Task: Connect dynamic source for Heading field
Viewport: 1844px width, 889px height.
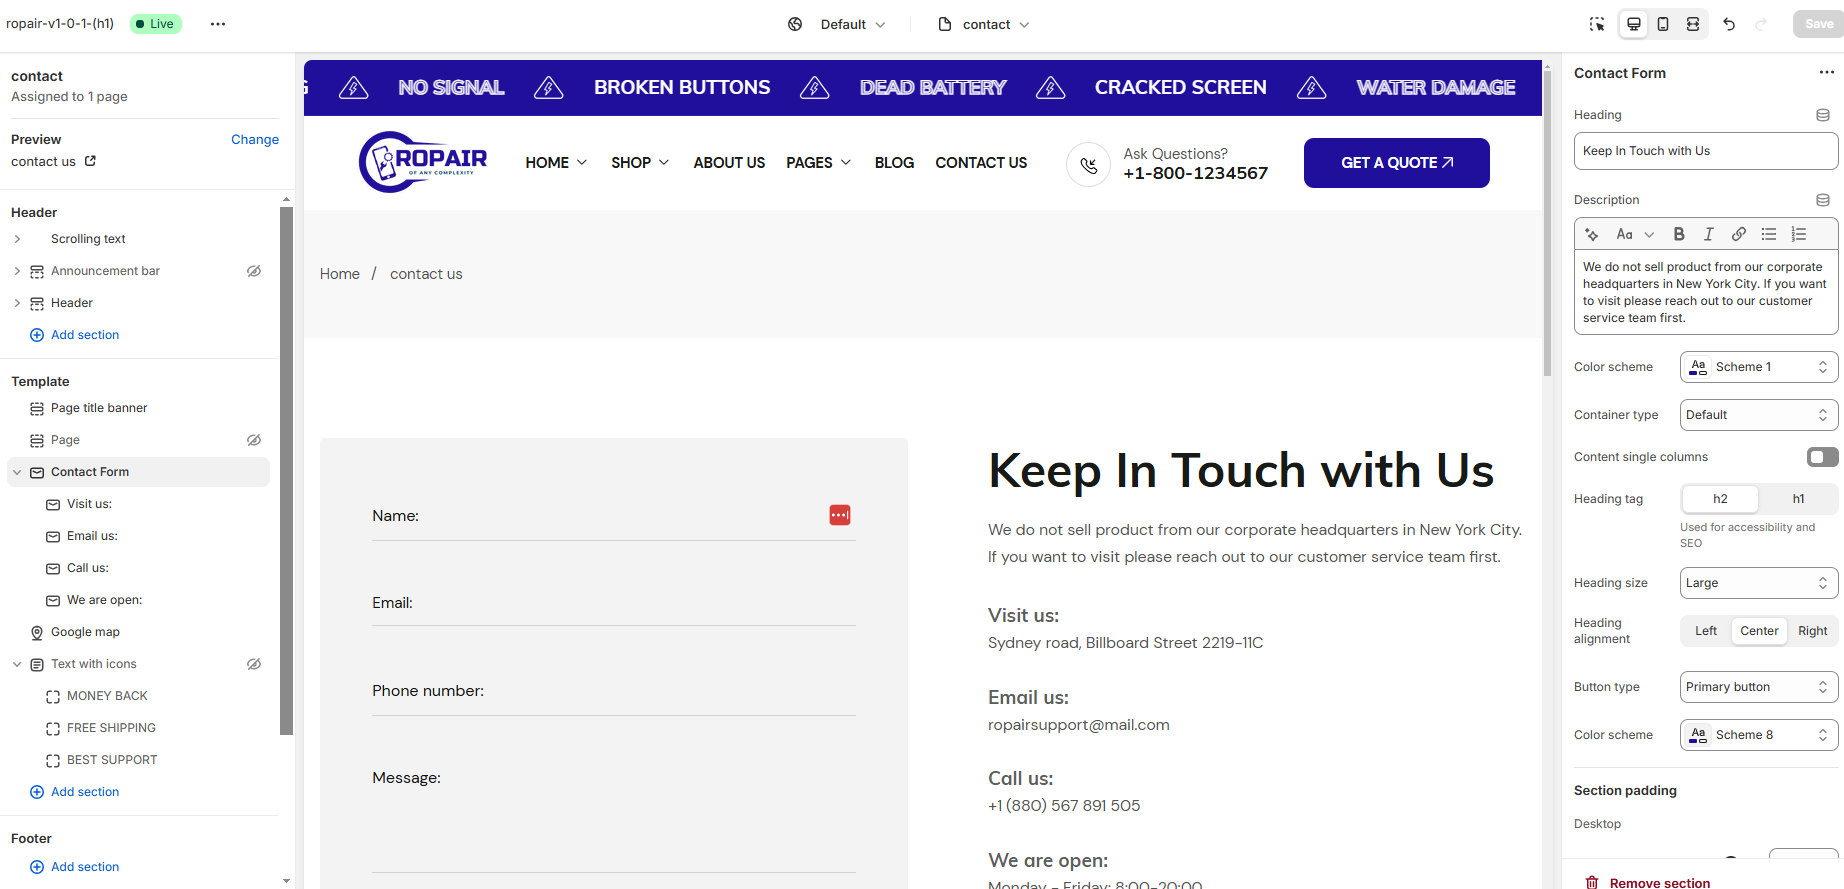Action: click(1823, 115)
